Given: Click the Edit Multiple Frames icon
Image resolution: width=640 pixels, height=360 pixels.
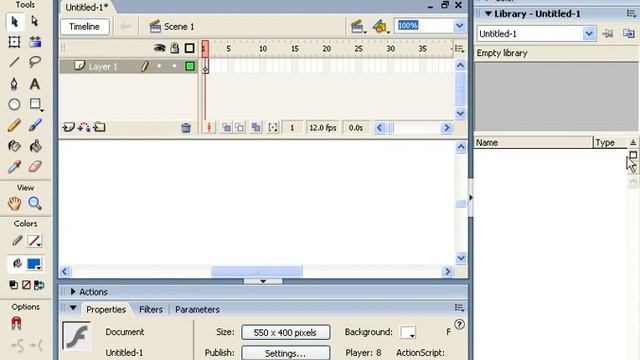Looking at the screenshot, I should click(x=256, y=128).
